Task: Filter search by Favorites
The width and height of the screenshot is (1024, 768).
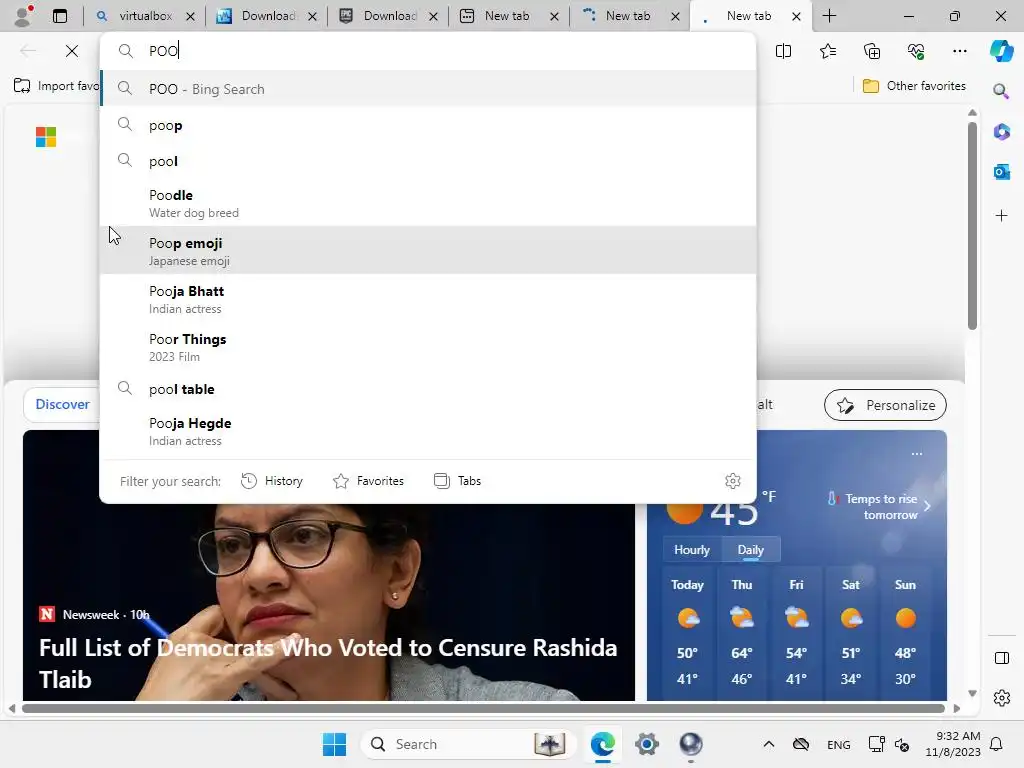Action: [368, 481]
